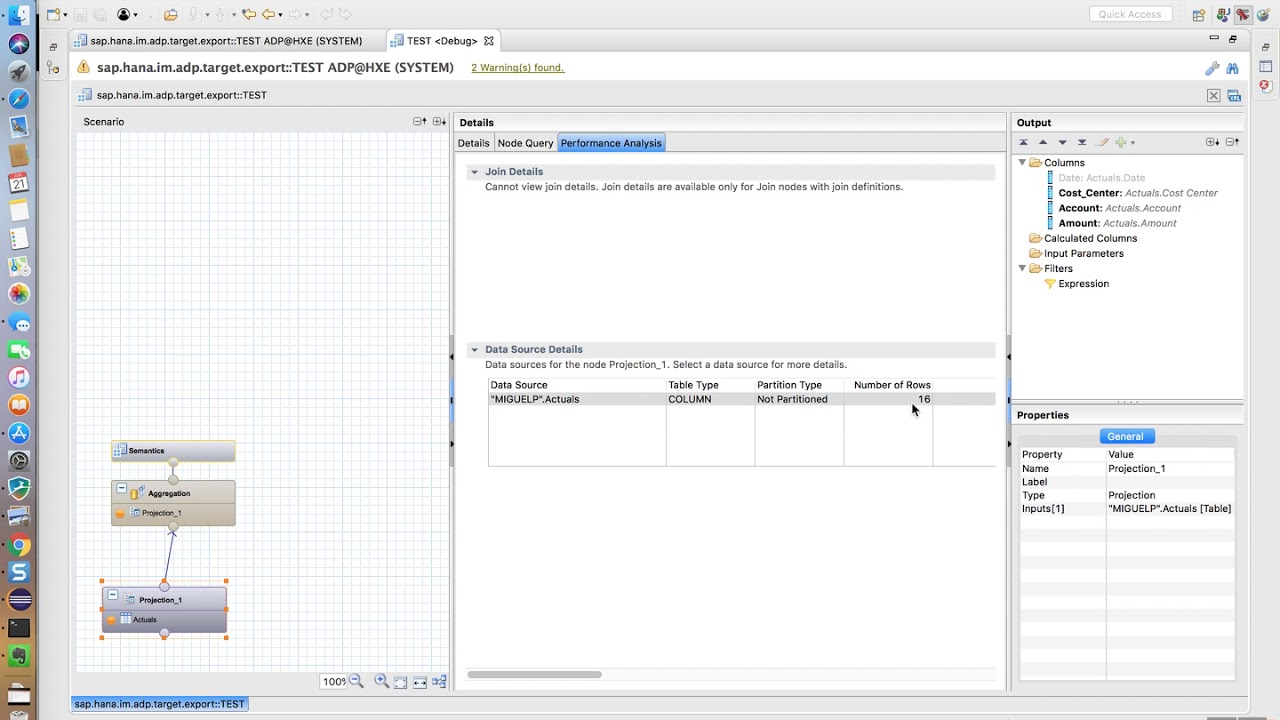Select the TEST <Debug> editor tab
The width and height of the screenshot is (1280, 720).
click(x=441, y=41)
